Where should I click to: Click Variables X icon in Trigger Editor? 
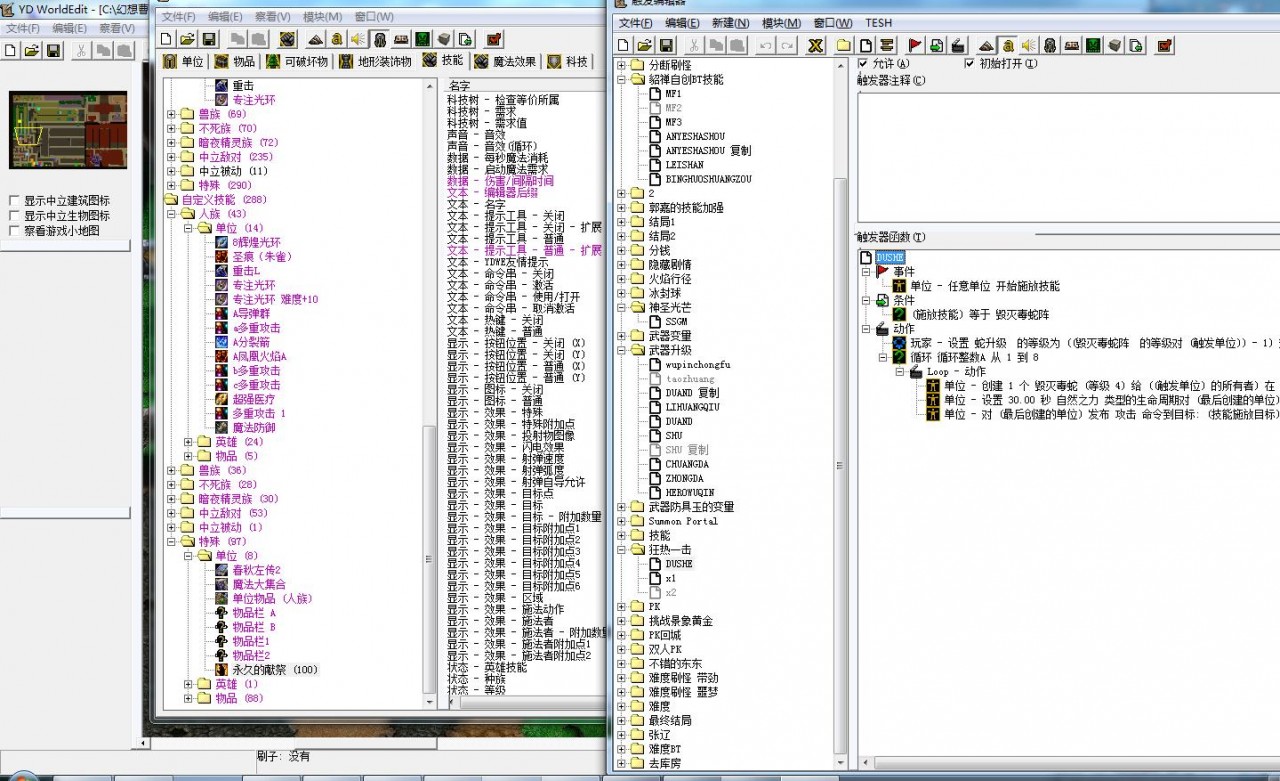tap(816, 45)
